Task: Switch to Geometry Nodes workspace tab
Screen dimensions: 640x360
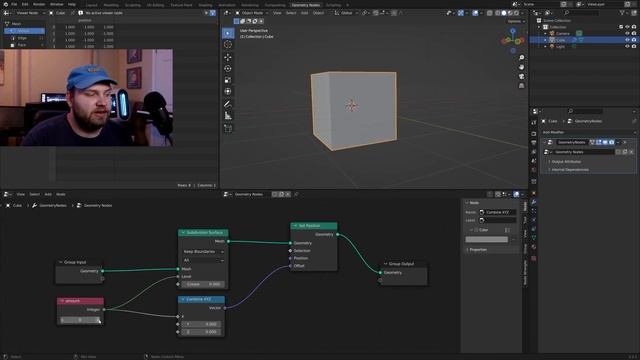Action: pyautogui.click(x=306, y=5)
